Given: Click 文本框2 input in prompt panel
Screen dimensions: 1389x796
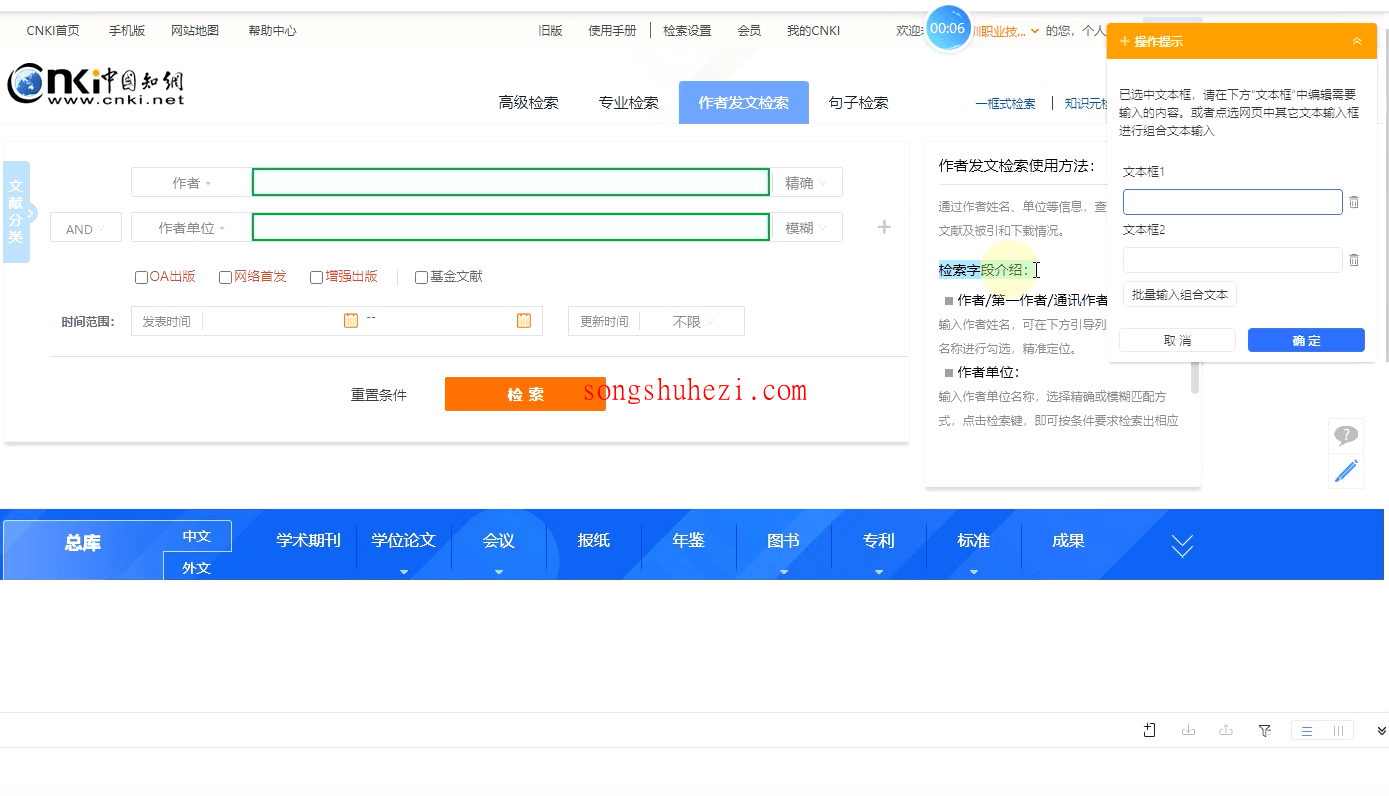Looking at the screenshot, I should click(1232, 260).
